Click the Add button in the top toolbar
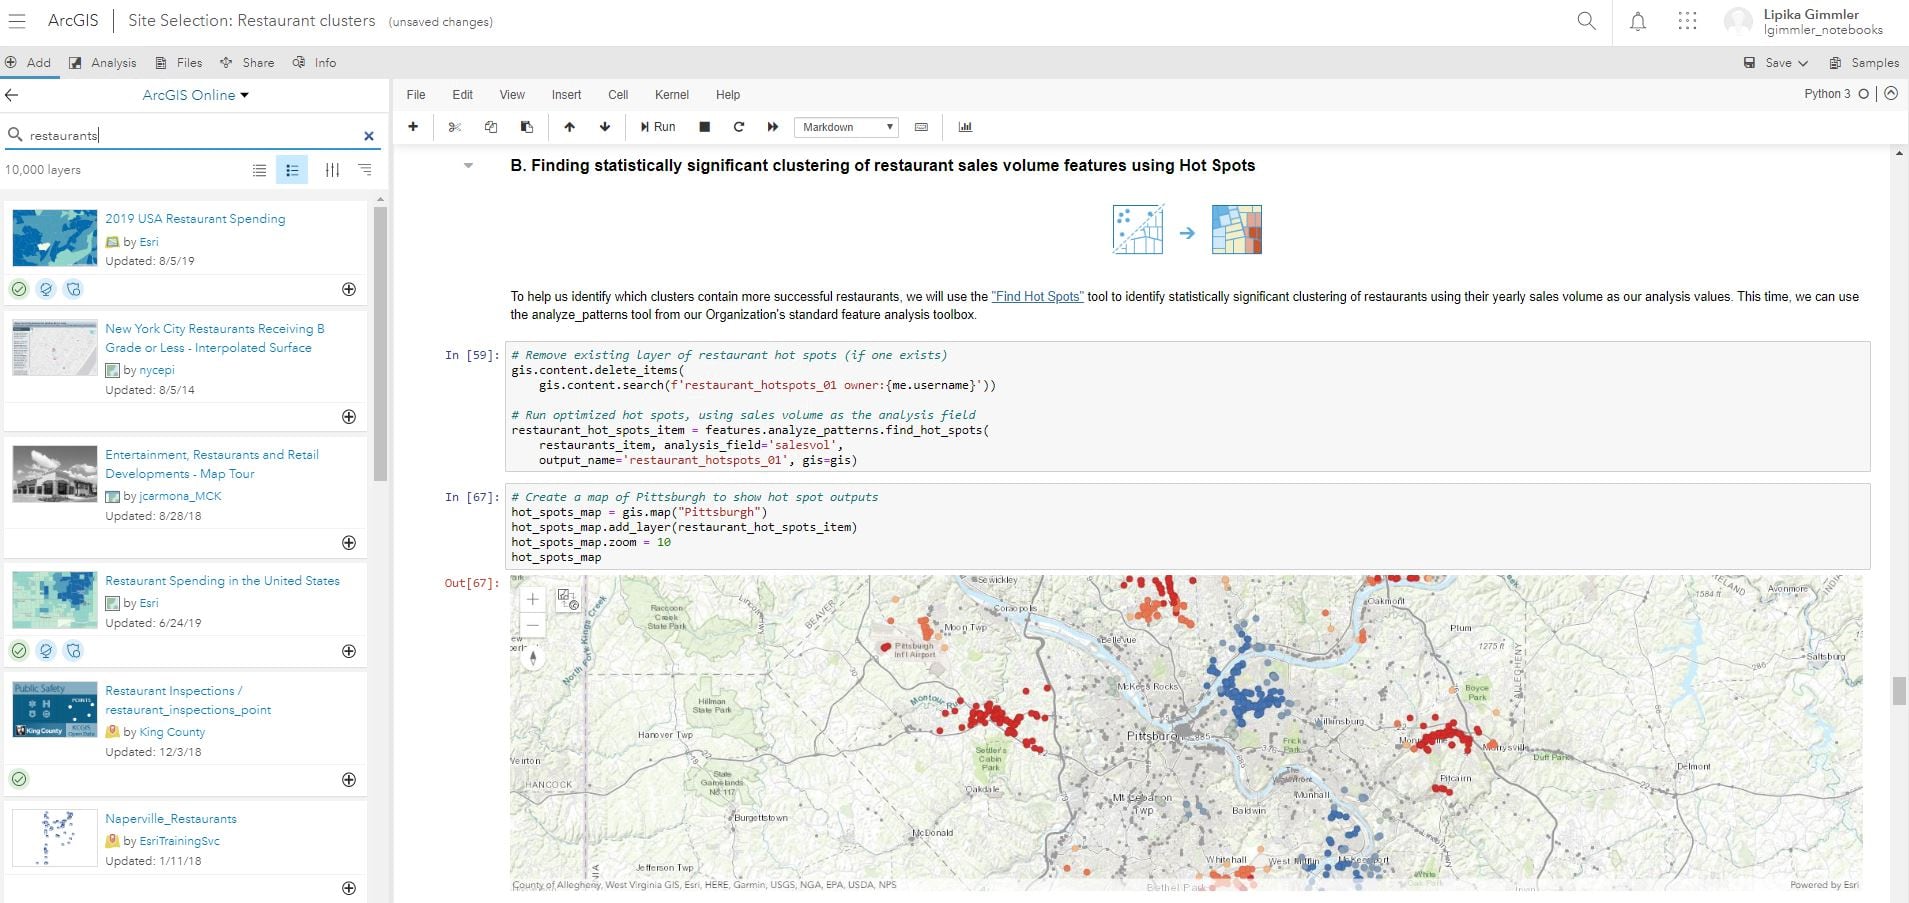 pyautogui.click(x=28, y=63)
